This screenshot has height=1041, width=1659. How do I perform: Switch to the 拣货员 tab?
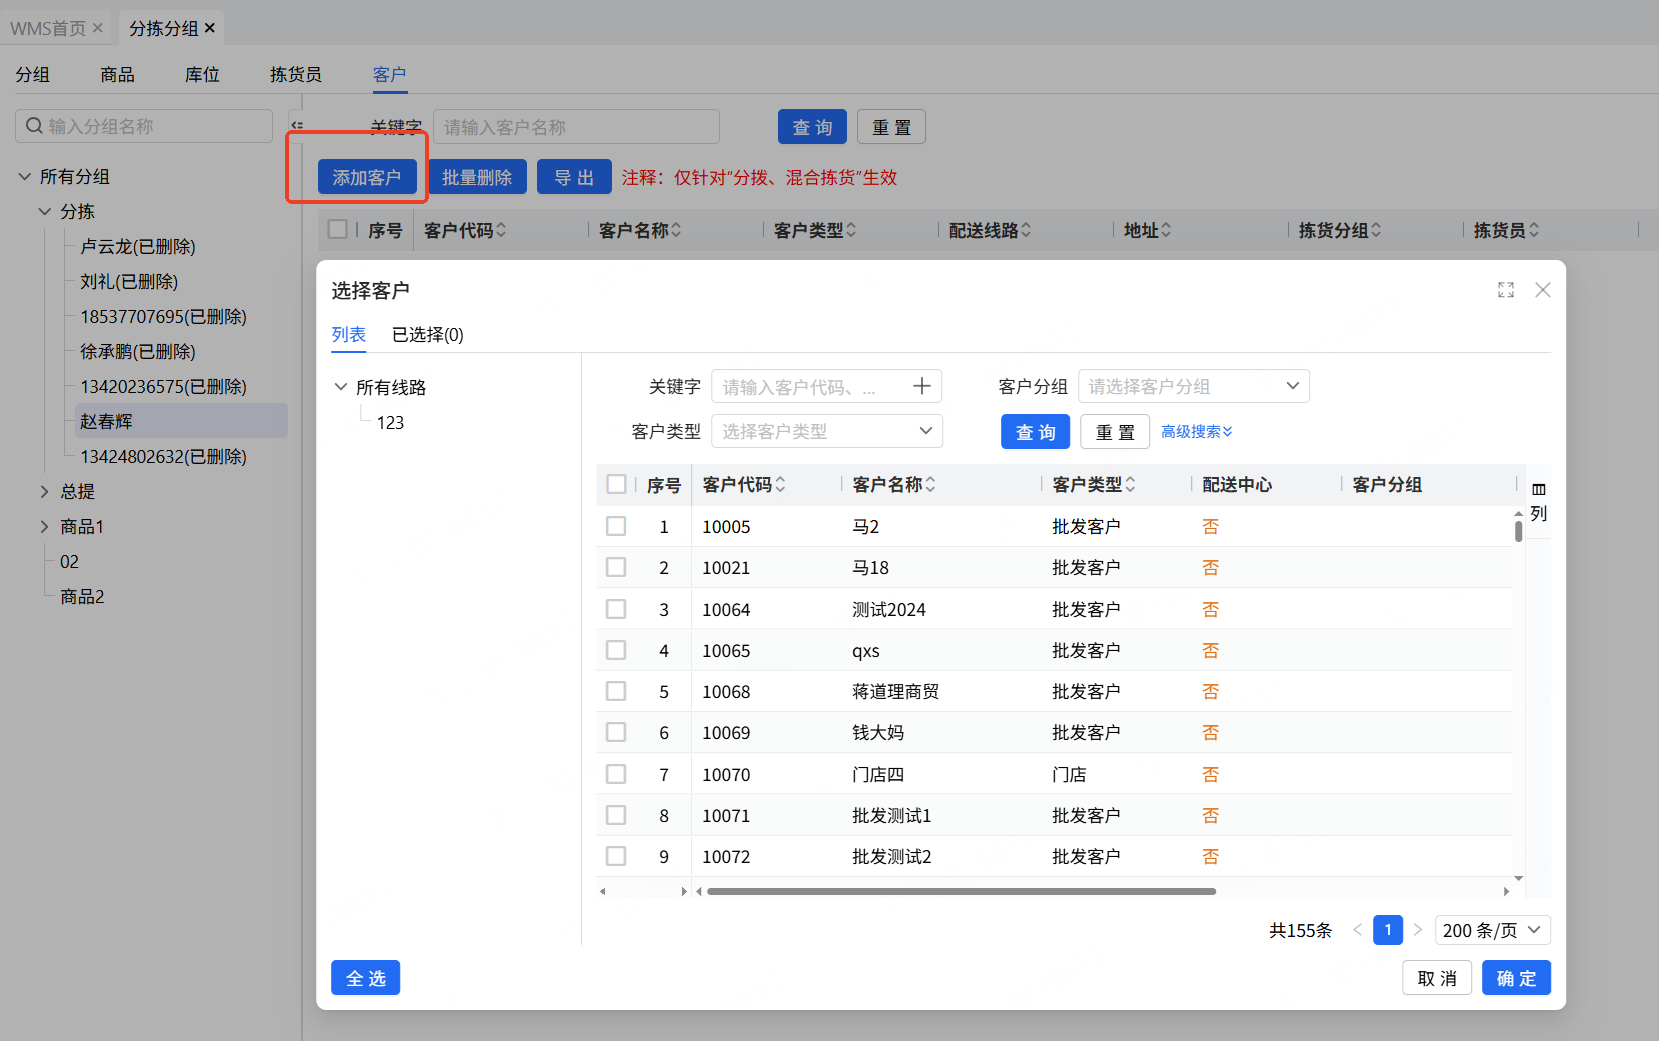click(295, 75)
